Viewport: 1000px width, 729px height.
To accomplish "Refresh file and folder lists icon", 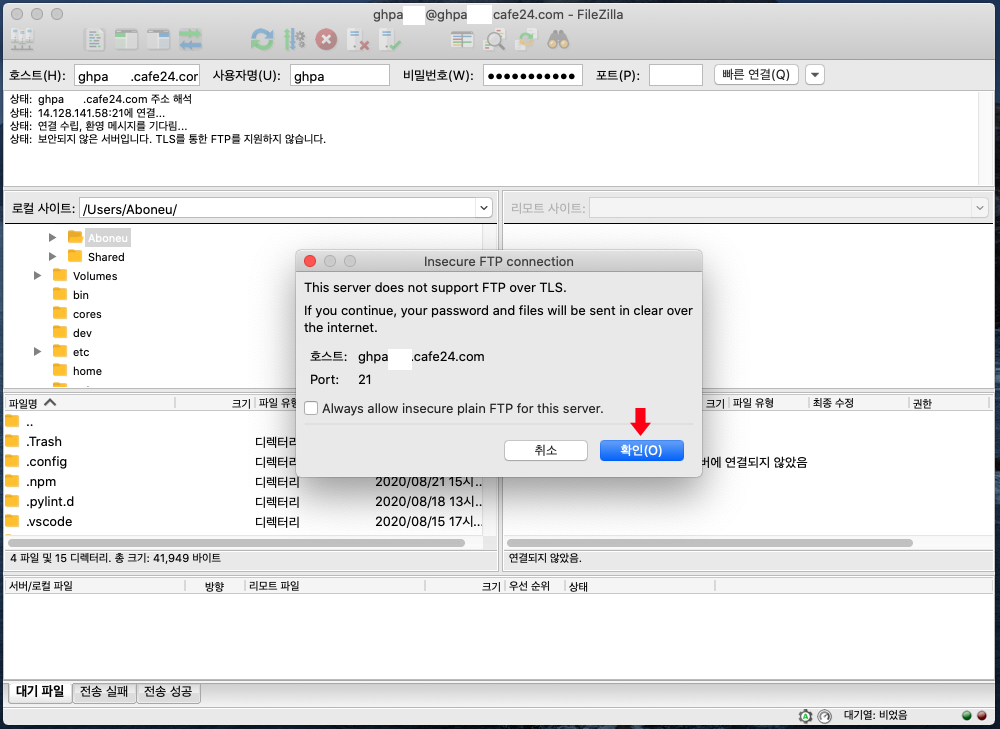I will coord(262,40).
